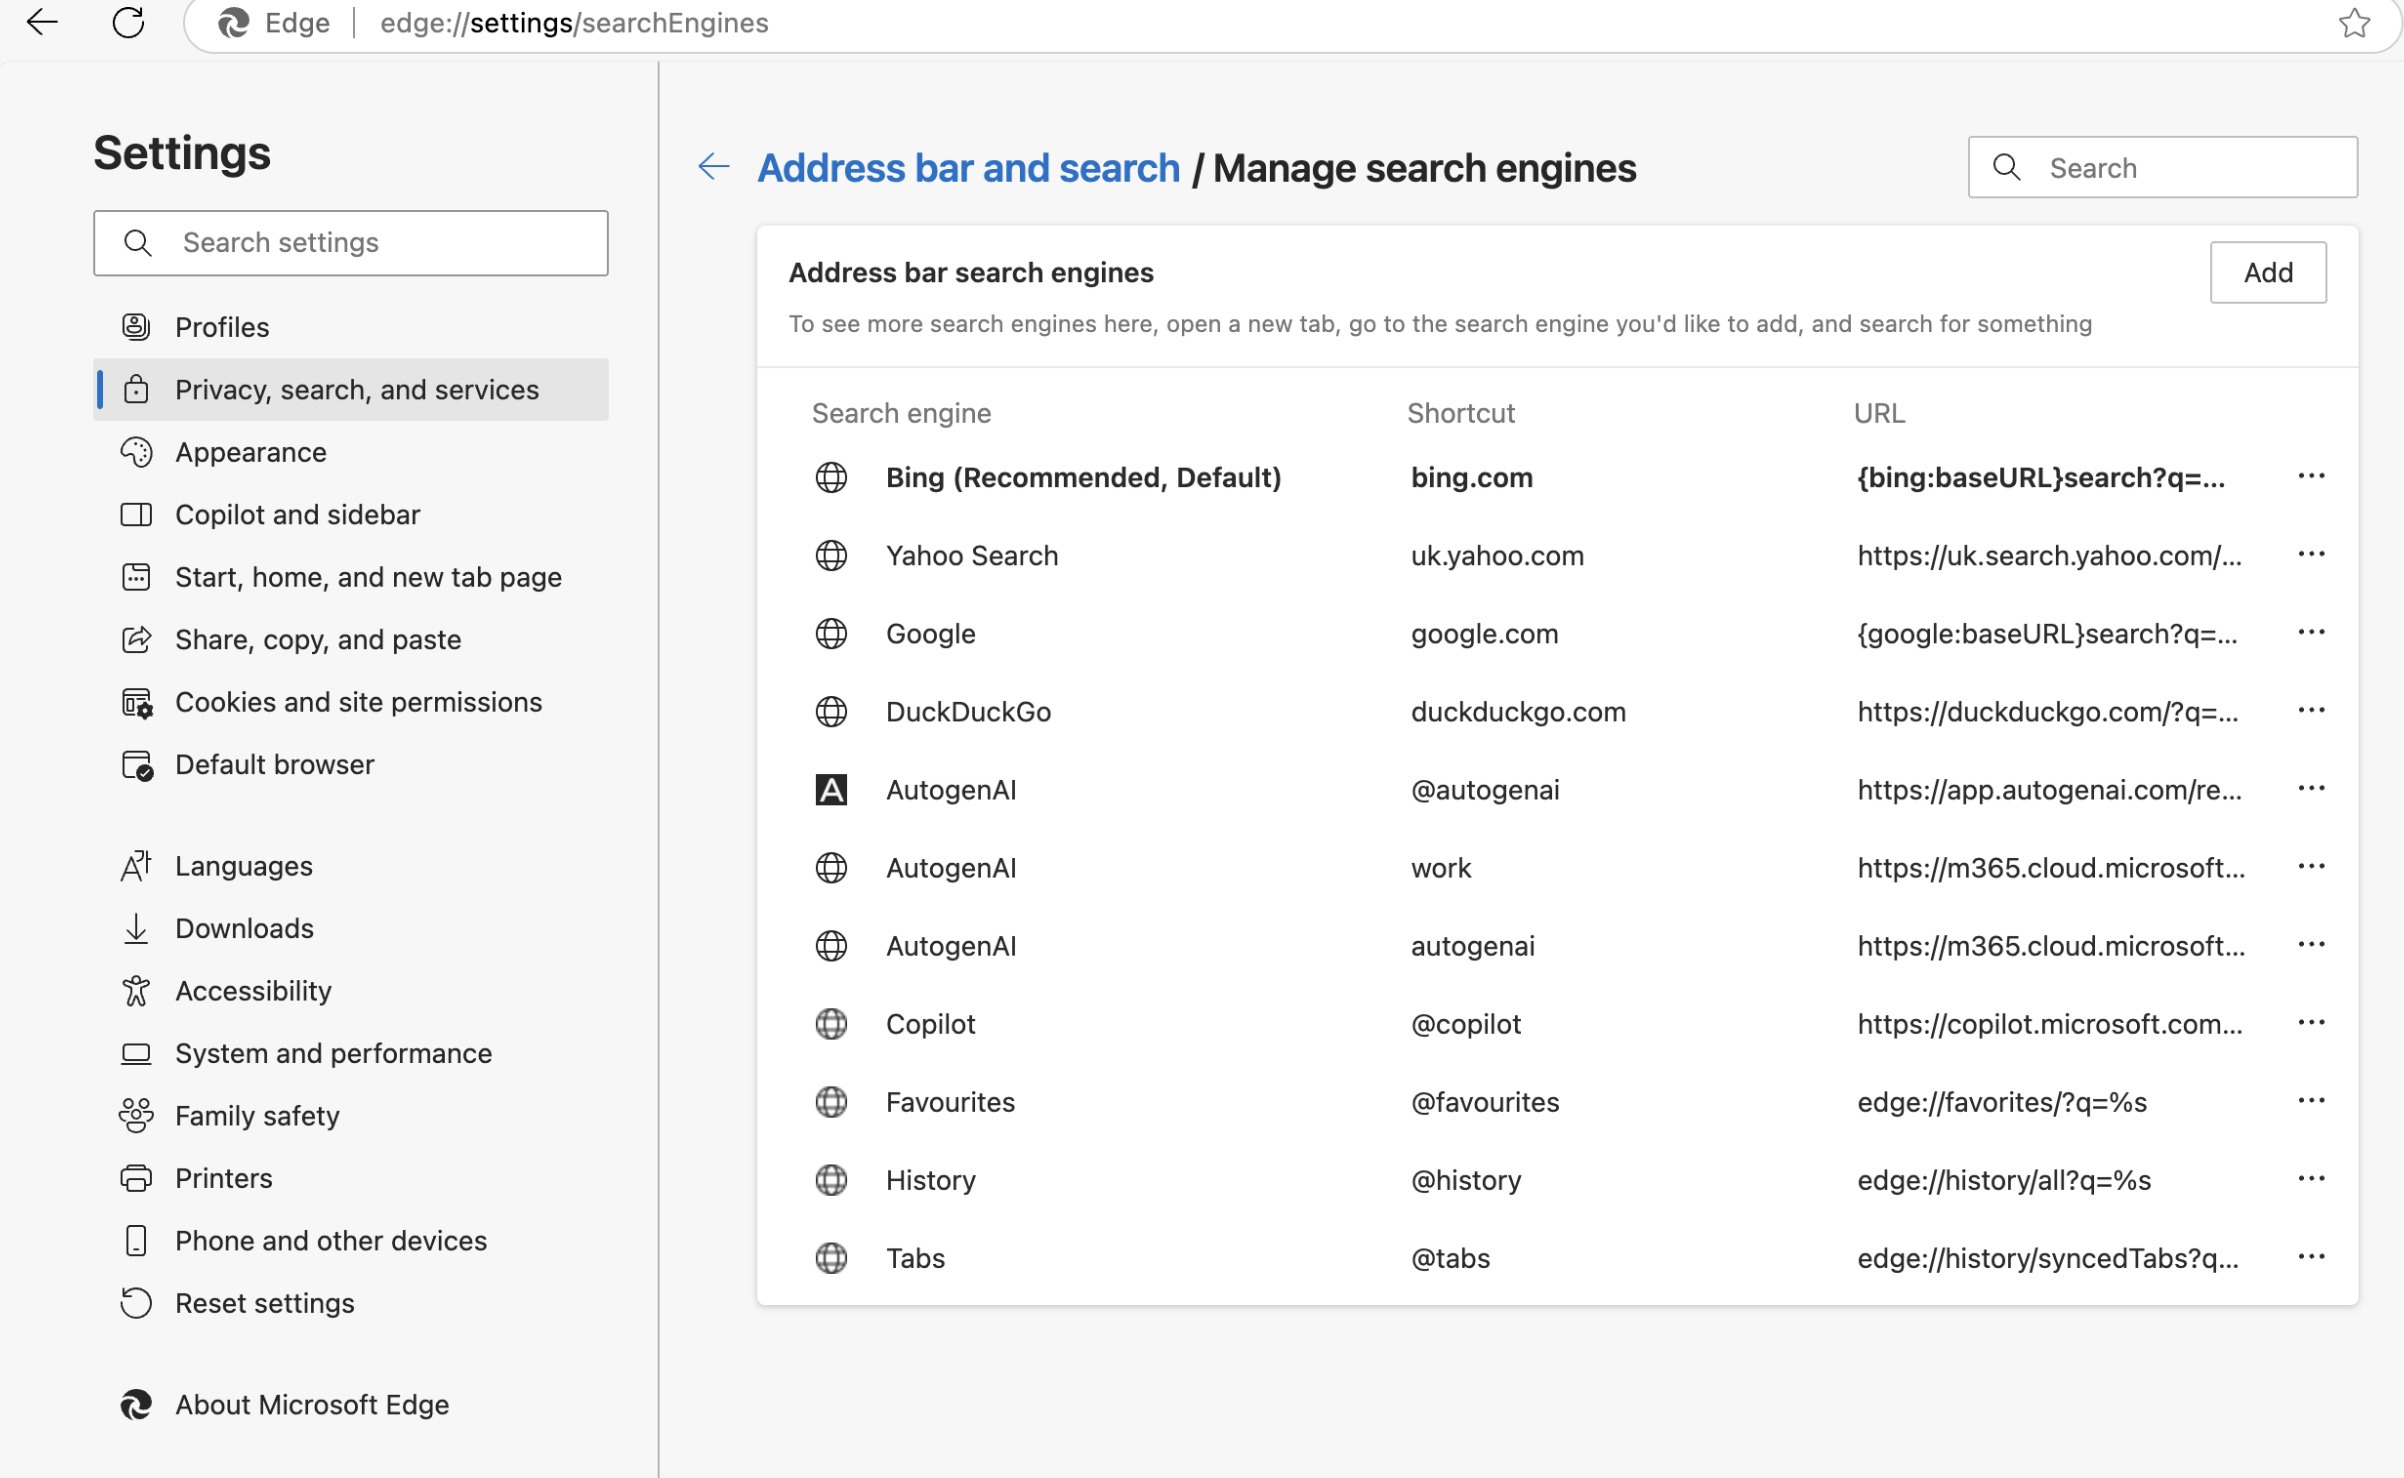Open System and performance settings
2404x1478 pixels.
click(351, 1054)
